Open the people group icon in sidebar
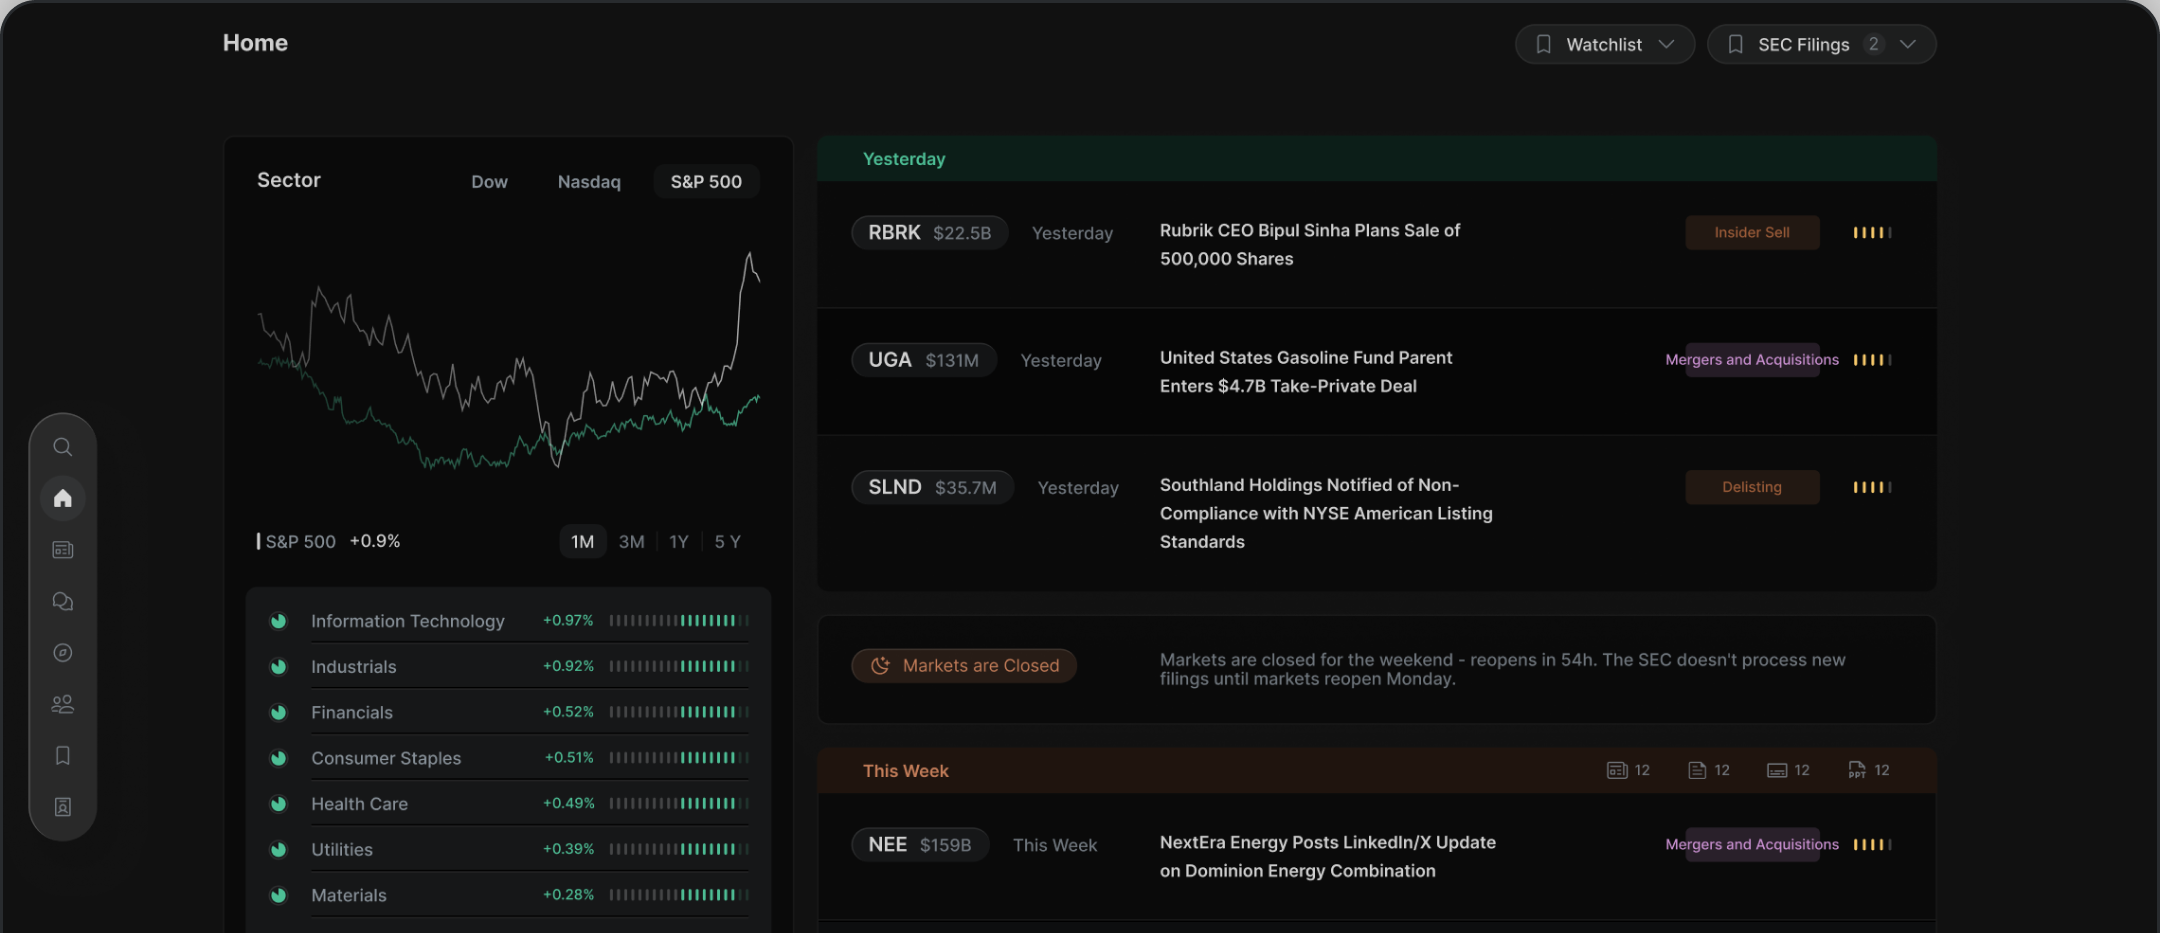Viewport: 2160px width, 933px height. 62,704
